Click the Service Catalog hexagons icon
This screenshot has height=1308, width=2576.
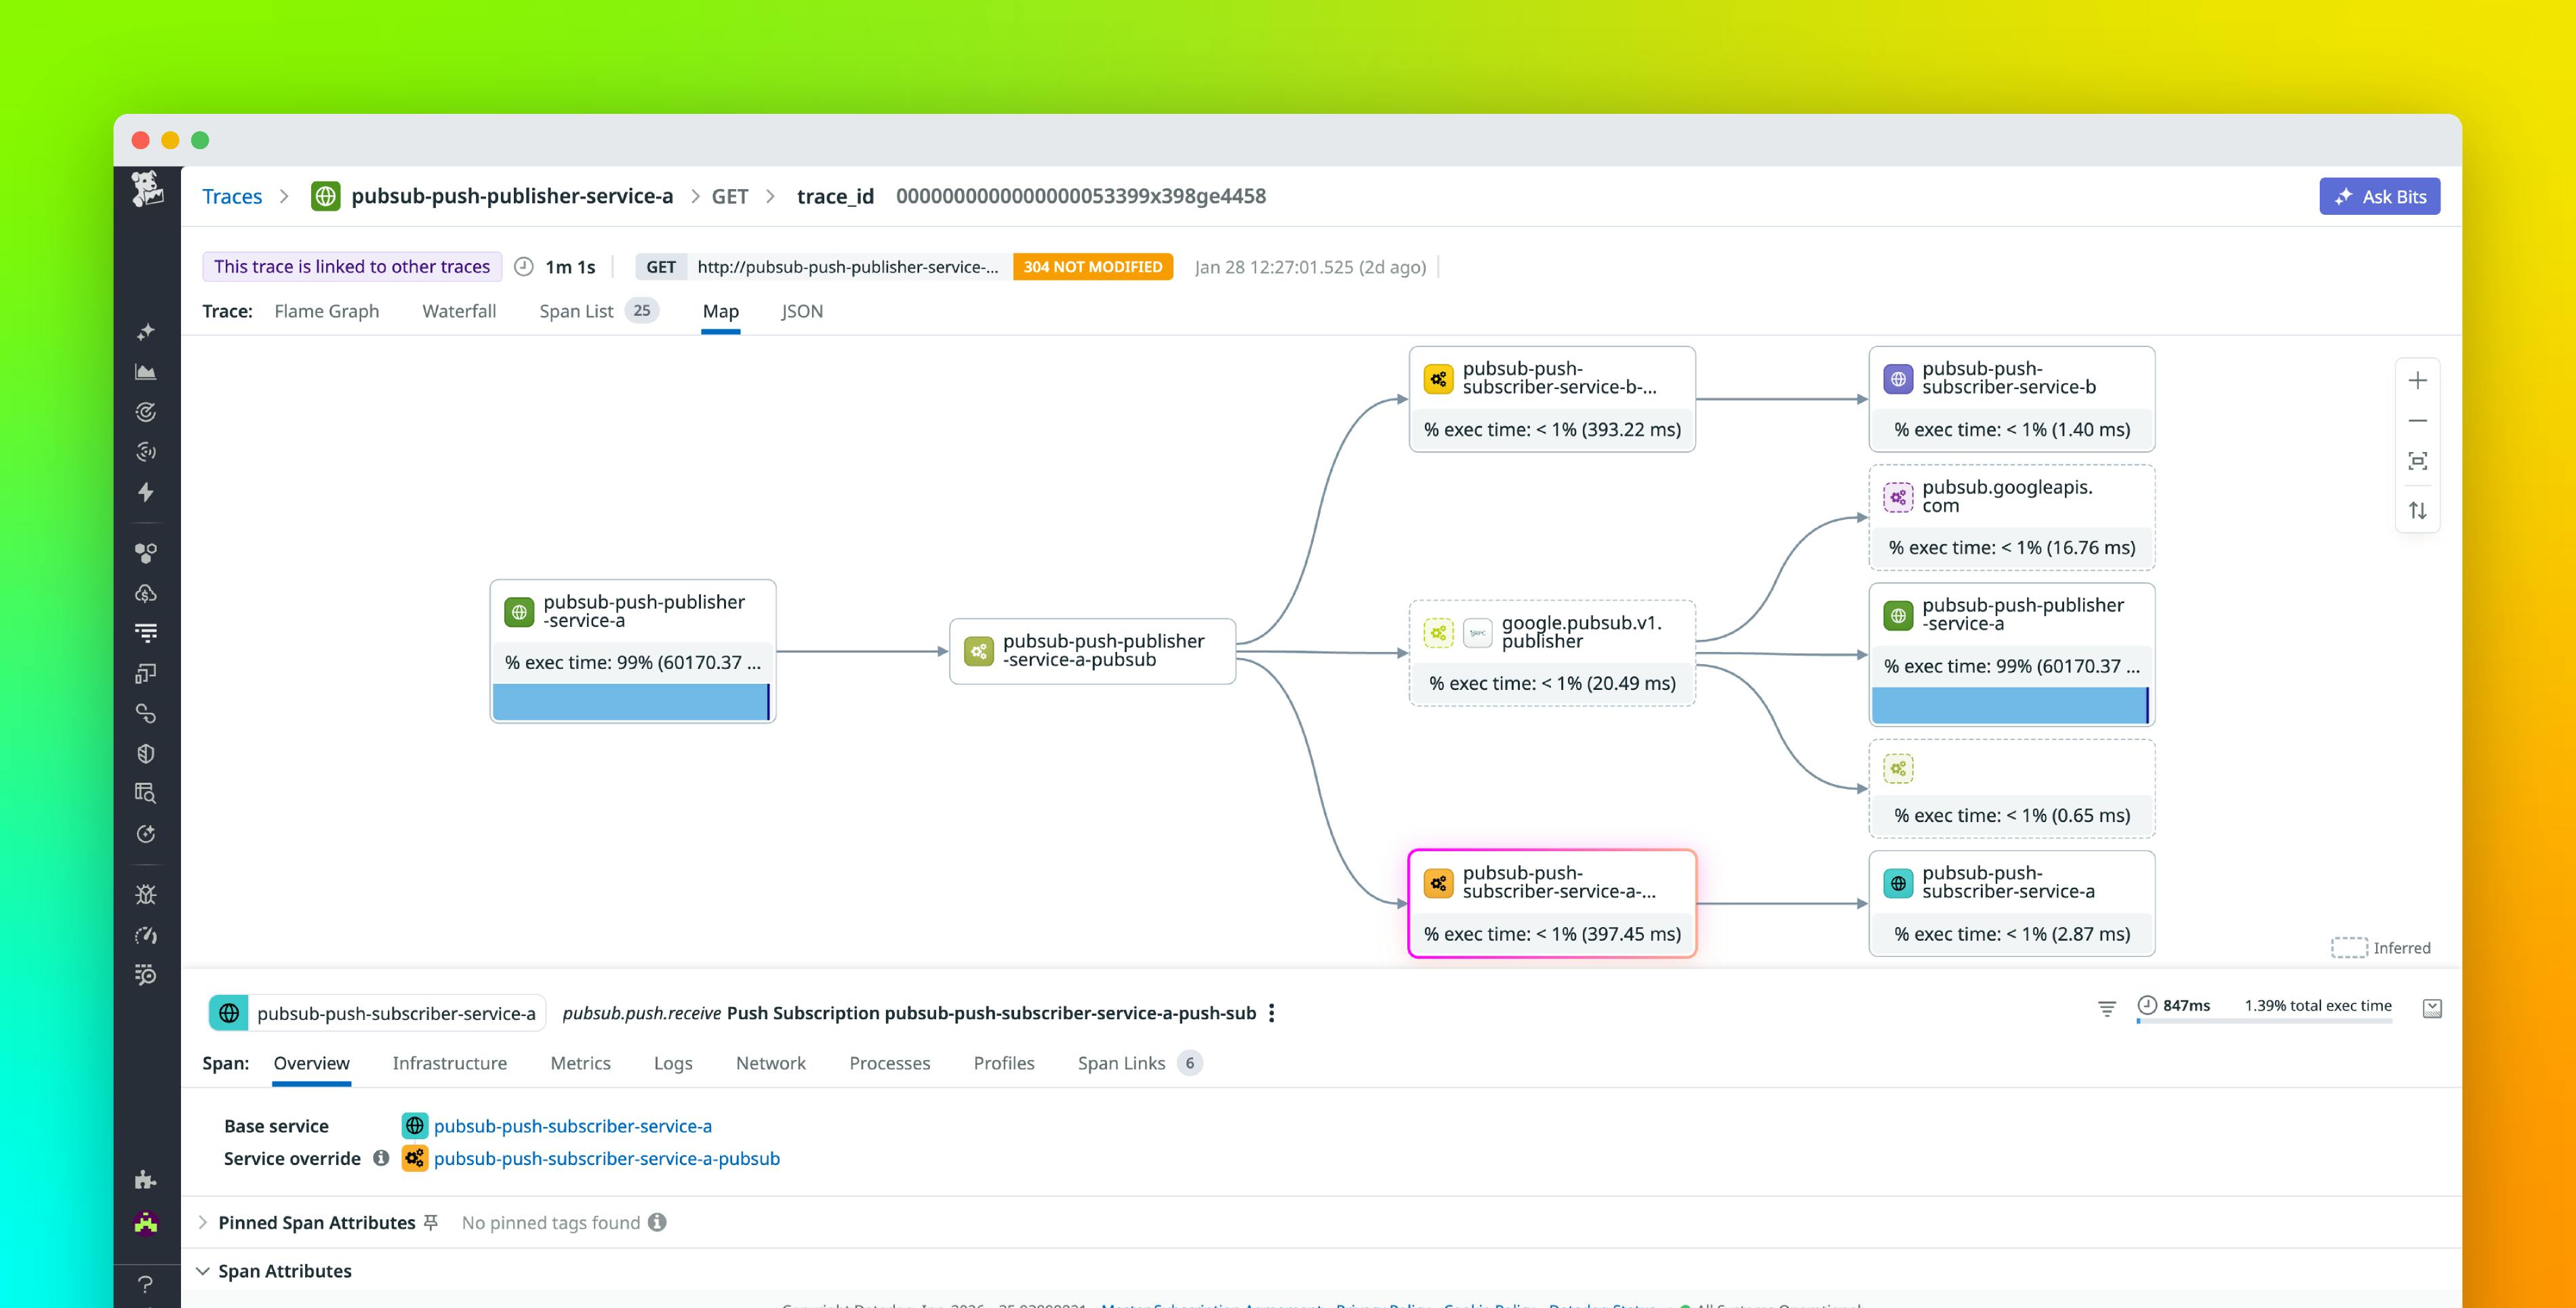tap(146, 552)
